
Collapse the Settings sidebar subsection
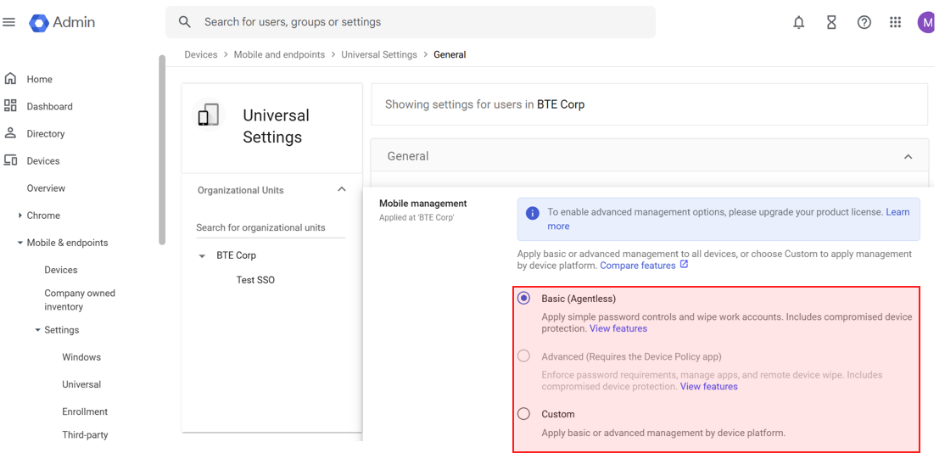(38, 330)
